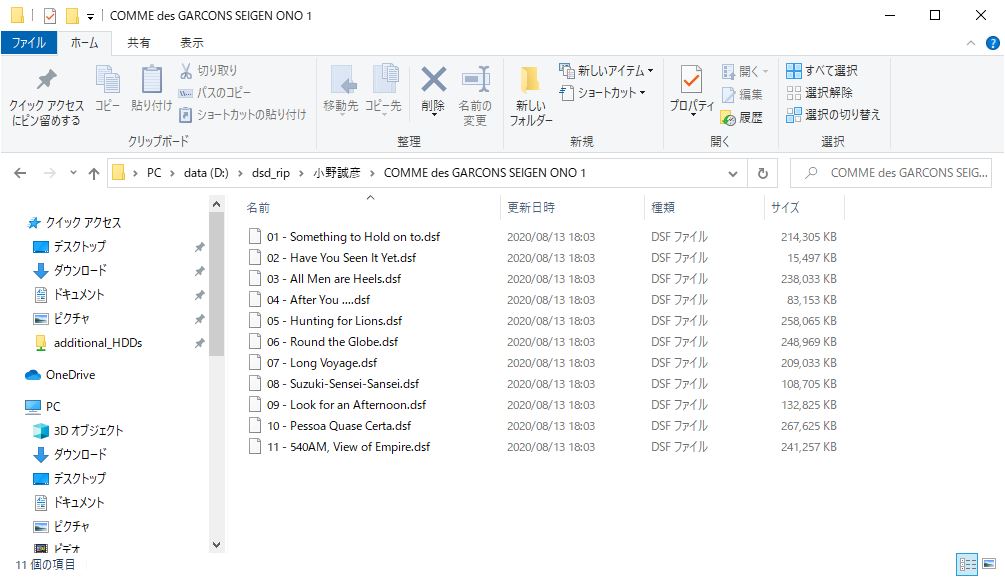Click New folder icon in title bar
The height and width of the screenshot is (577, 1005).
click(x=72, y=15)
